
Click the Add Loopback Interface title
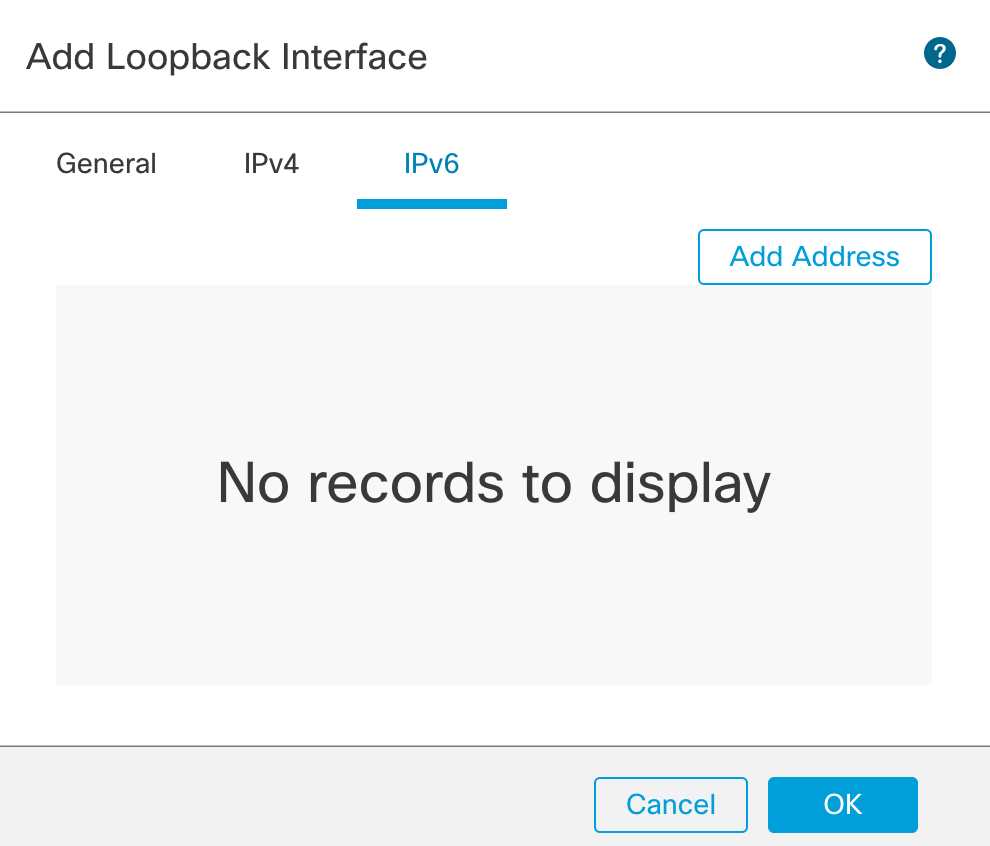[x=227, y=56]
